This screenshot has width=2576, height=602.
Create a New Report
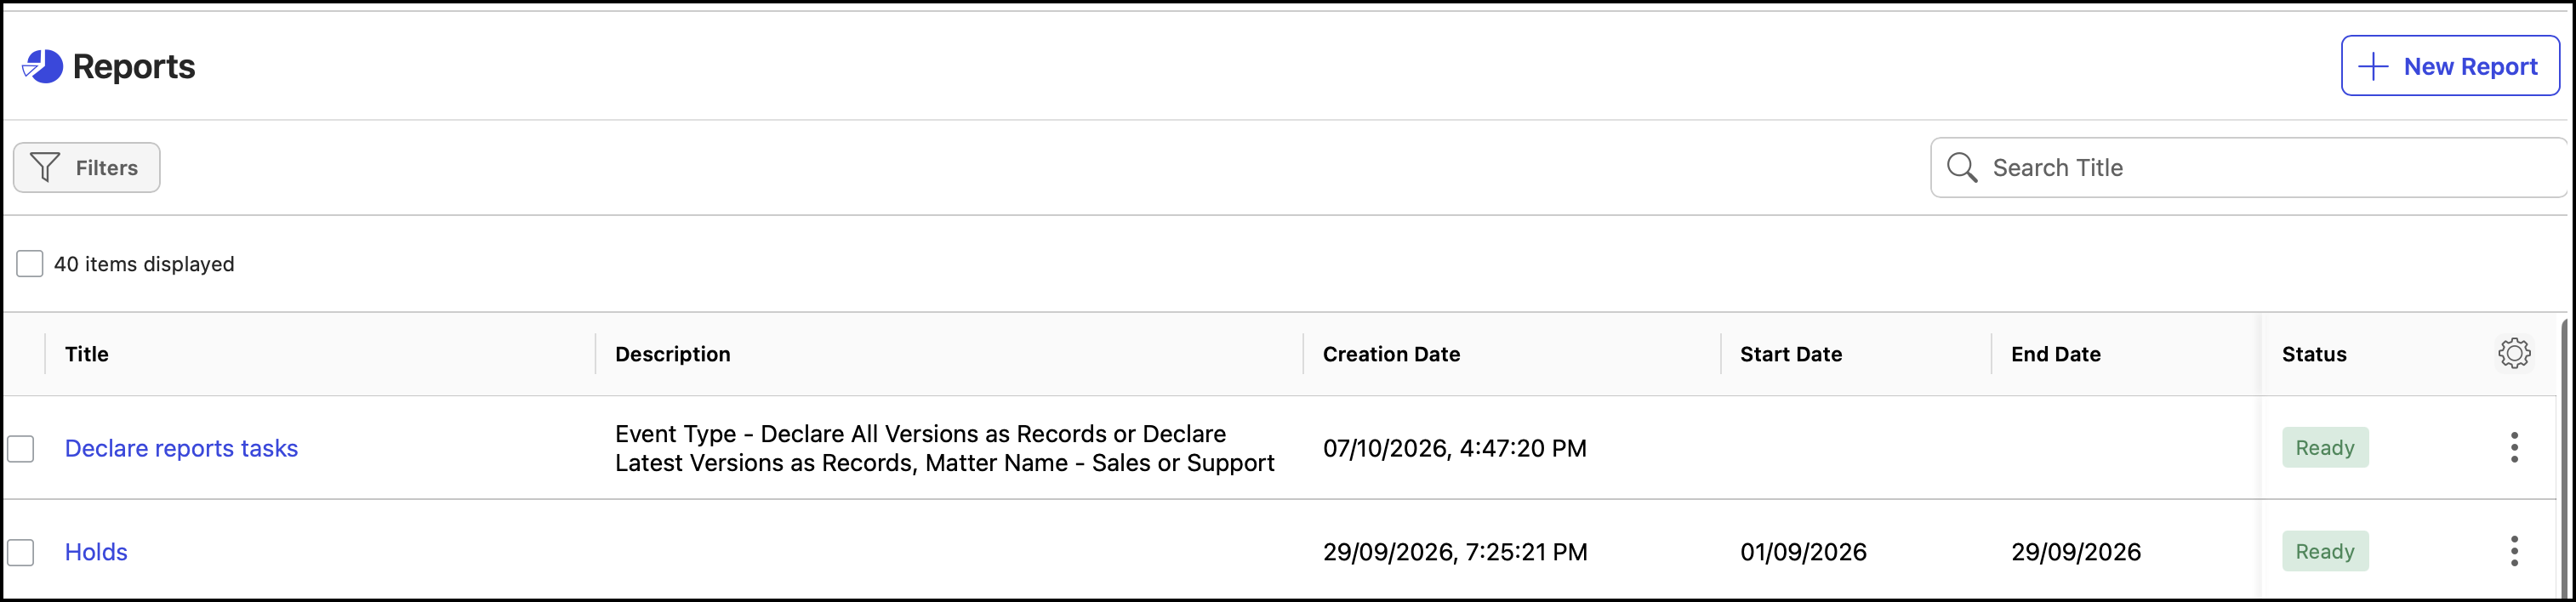pos(2450,66)
